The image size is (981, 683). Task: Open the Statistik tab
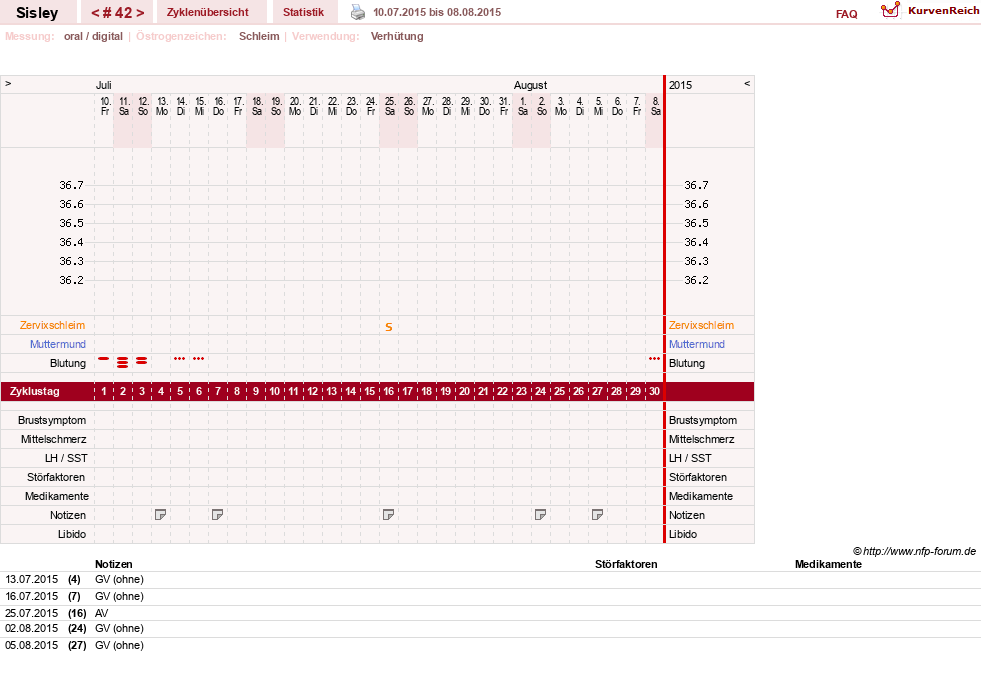[x=303, y=13]
